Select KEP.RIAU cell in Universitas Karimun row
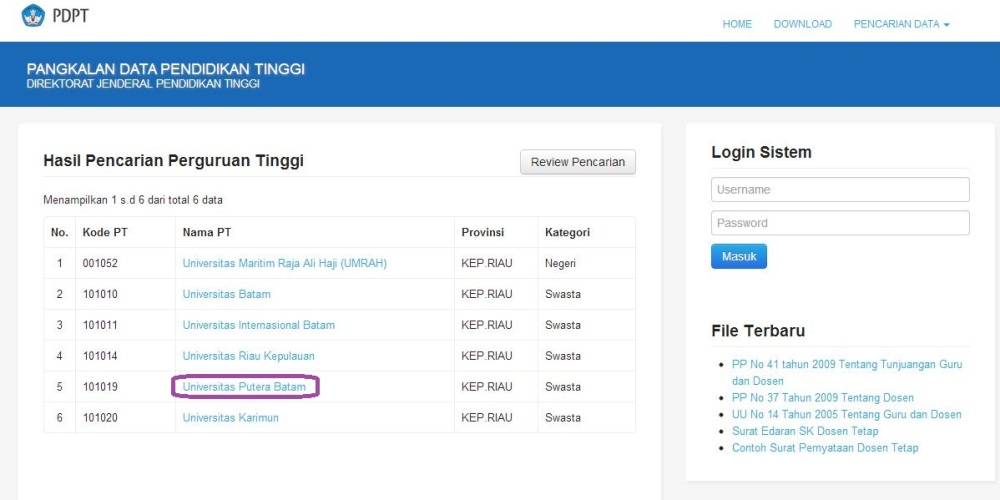1000x500 pixels. [487, 418]
